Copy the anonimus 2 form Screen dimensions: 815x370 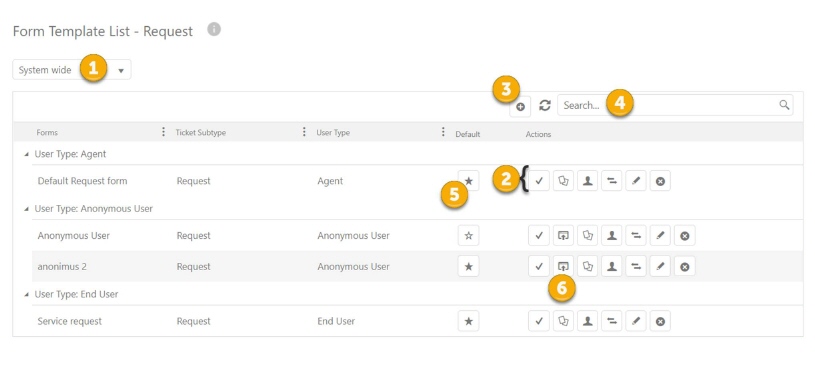[587, 267]
